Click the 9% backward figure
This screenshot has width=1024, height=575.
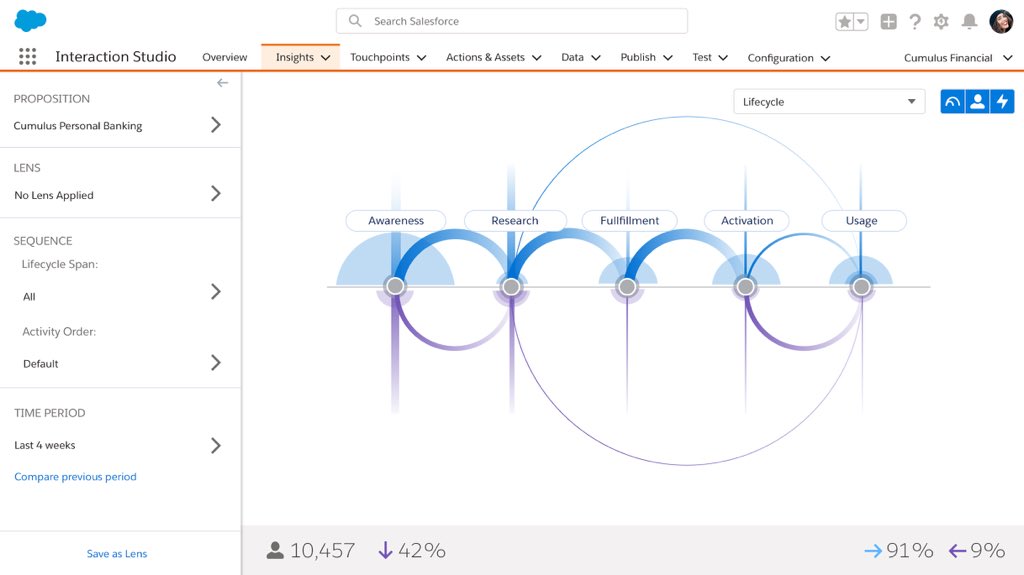coord(987,550)
